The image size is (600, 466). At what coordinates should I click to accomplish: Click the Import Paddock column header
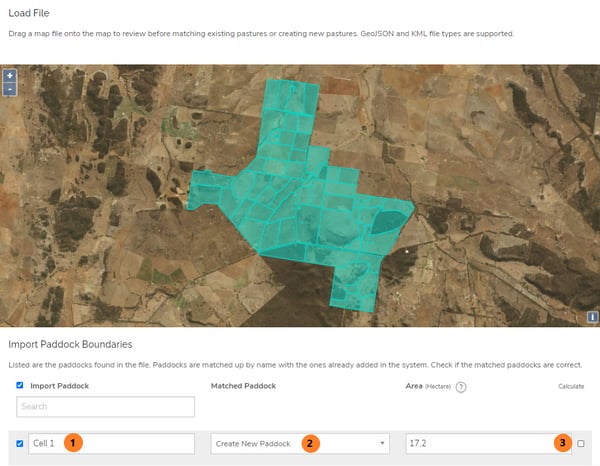click(x=62, y=385)
